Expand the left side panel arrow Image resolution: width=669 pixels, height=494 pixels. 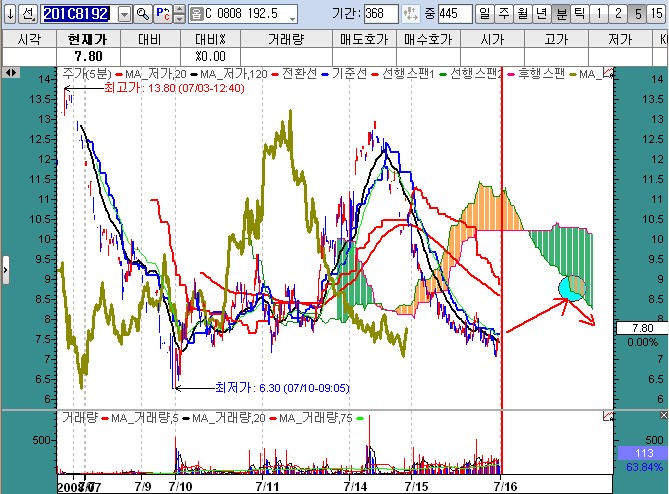(5, 268)
